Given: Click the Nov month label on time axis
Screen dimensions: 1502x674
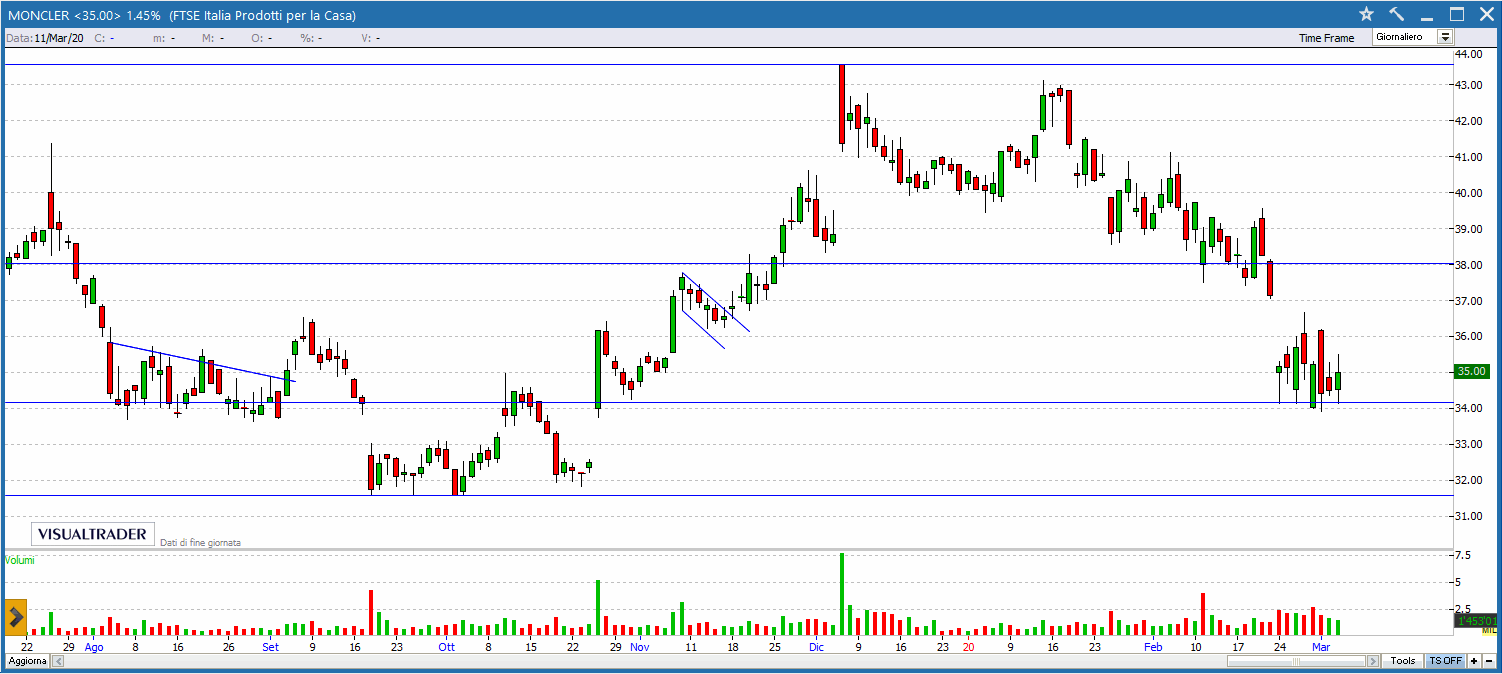Looking at the screenshot, I should tap(639, 647).
